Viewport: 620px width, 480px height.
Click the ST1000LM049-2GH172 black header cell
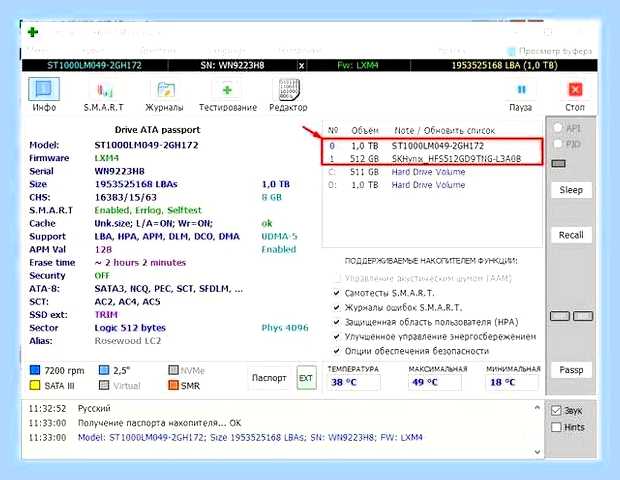coord(95,65)
